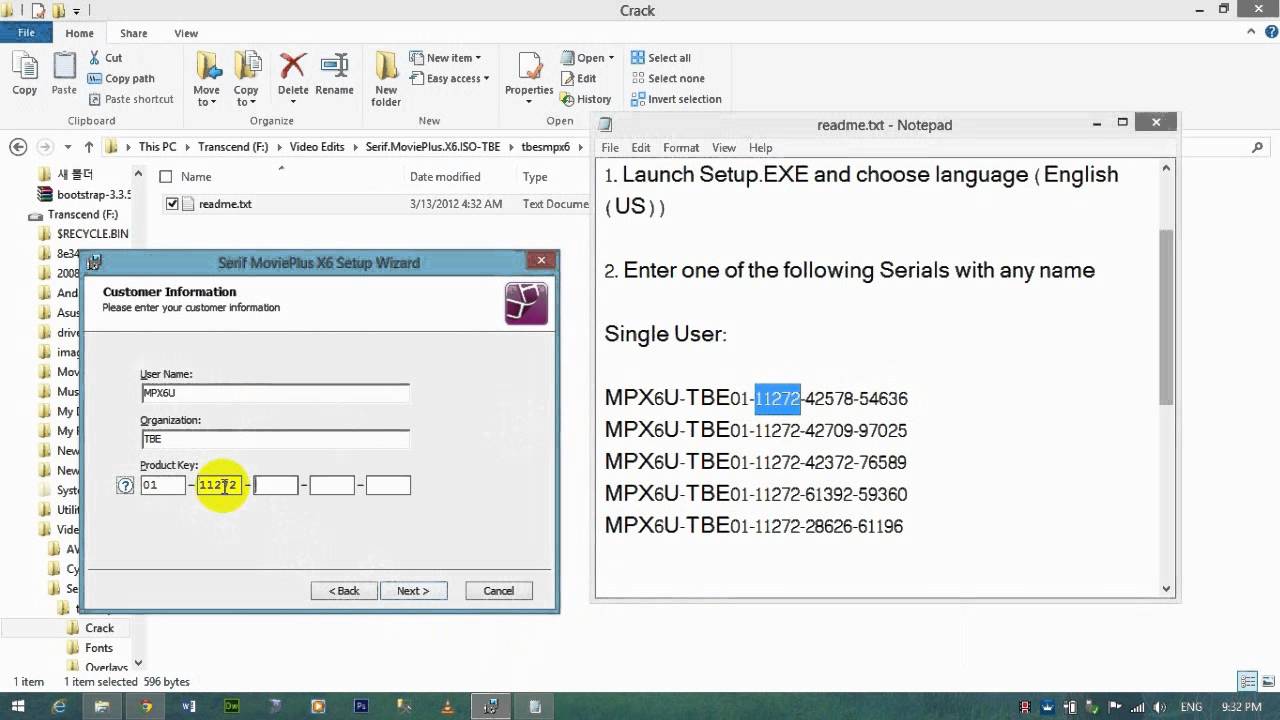Click Video Edits in the address bar

[317, 147]
